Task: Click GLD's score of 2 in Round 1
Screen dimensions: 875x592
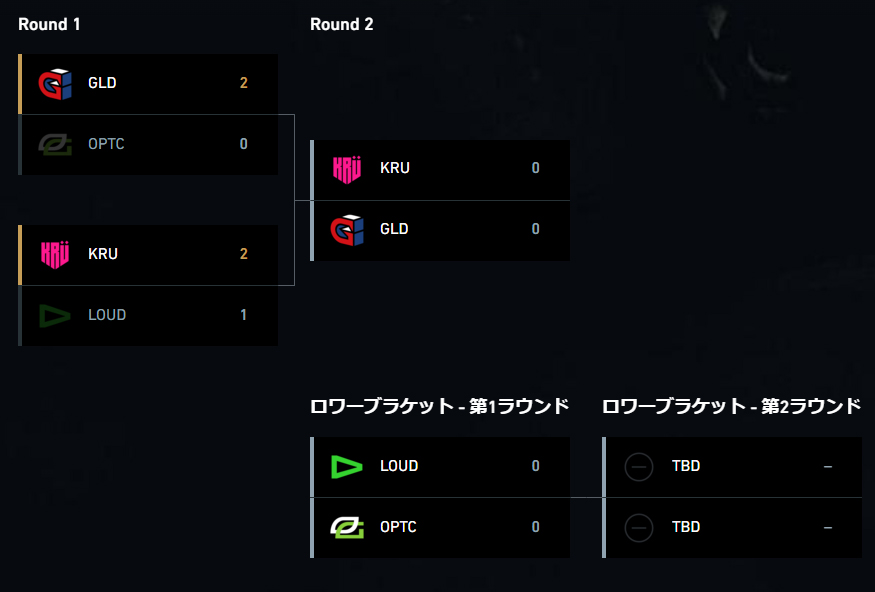Action: click(x=243, y=83)
